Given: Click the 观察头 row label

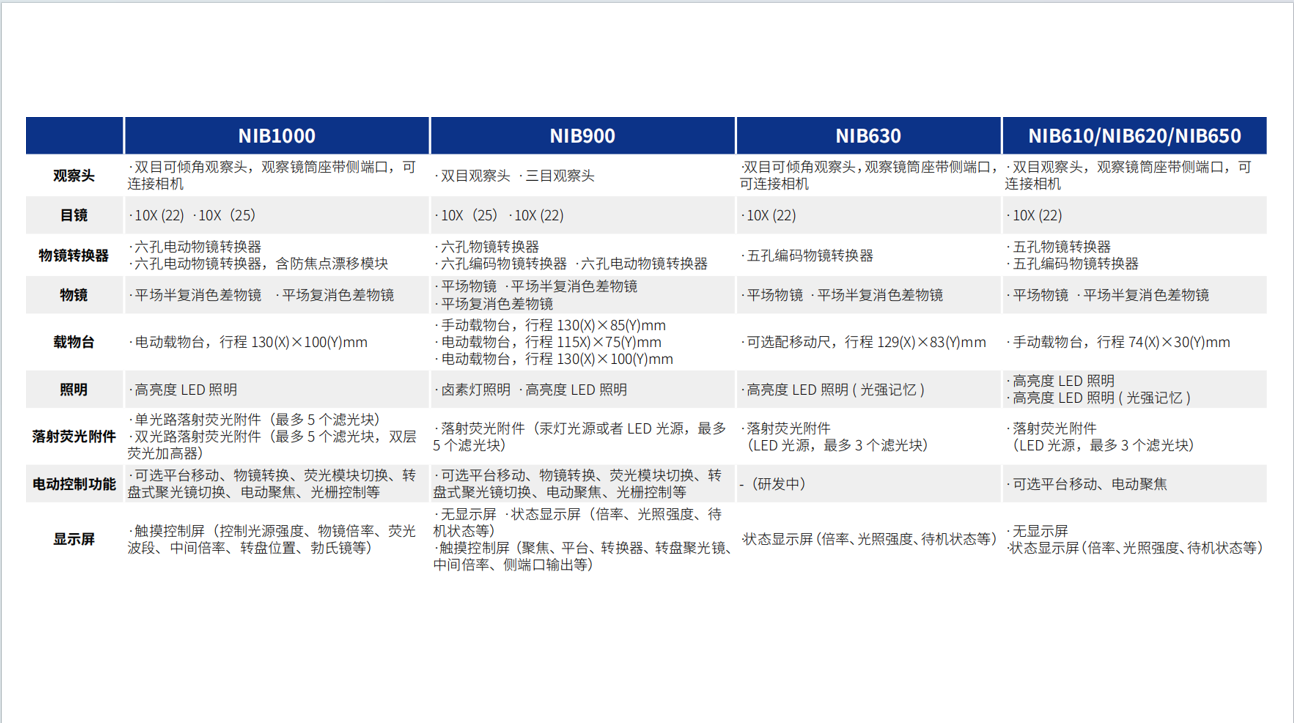Looking at the screenshot, I should [x=73, y=174].
